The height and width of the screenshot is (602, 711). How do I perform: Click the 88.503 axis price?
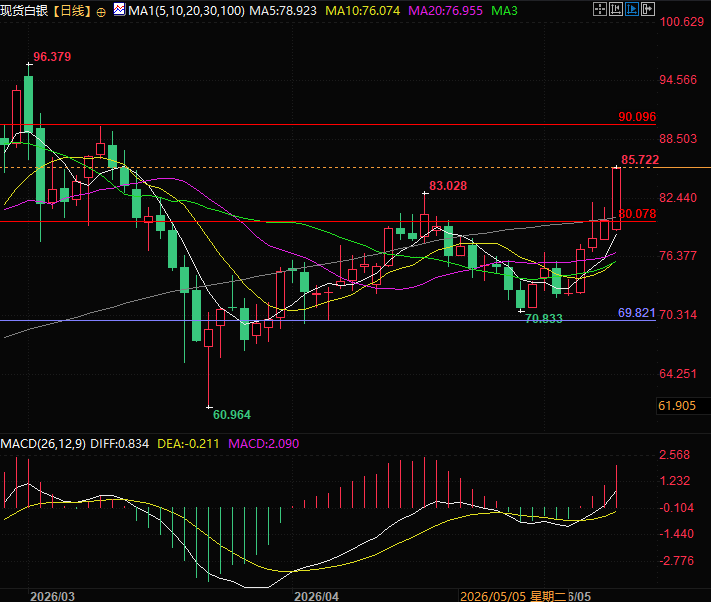coord(678,139)
